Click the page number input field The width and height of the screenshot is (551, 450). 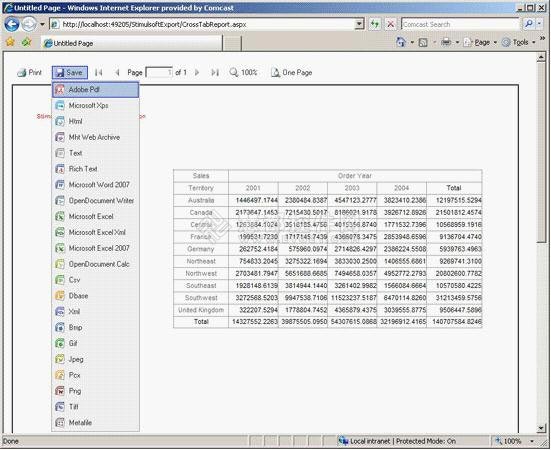pos(159,73)
